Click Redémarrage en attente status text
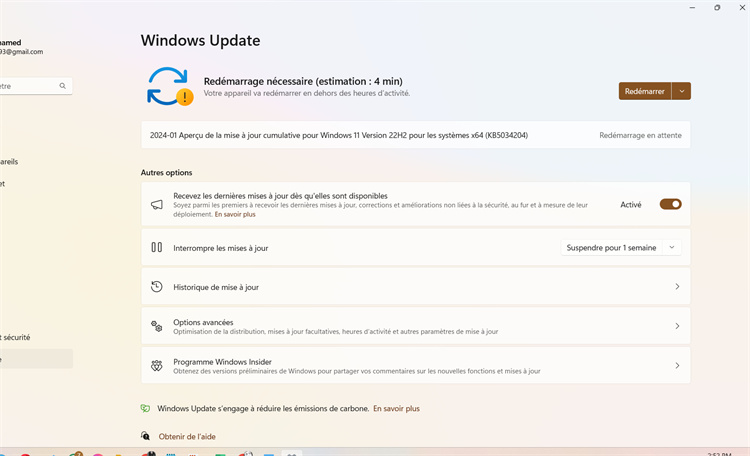 640,135
